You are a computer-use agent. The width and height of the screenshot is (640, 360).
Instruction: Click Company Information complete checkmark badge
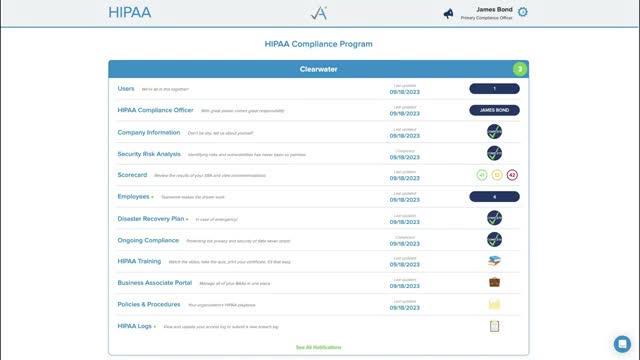point(494,132)
